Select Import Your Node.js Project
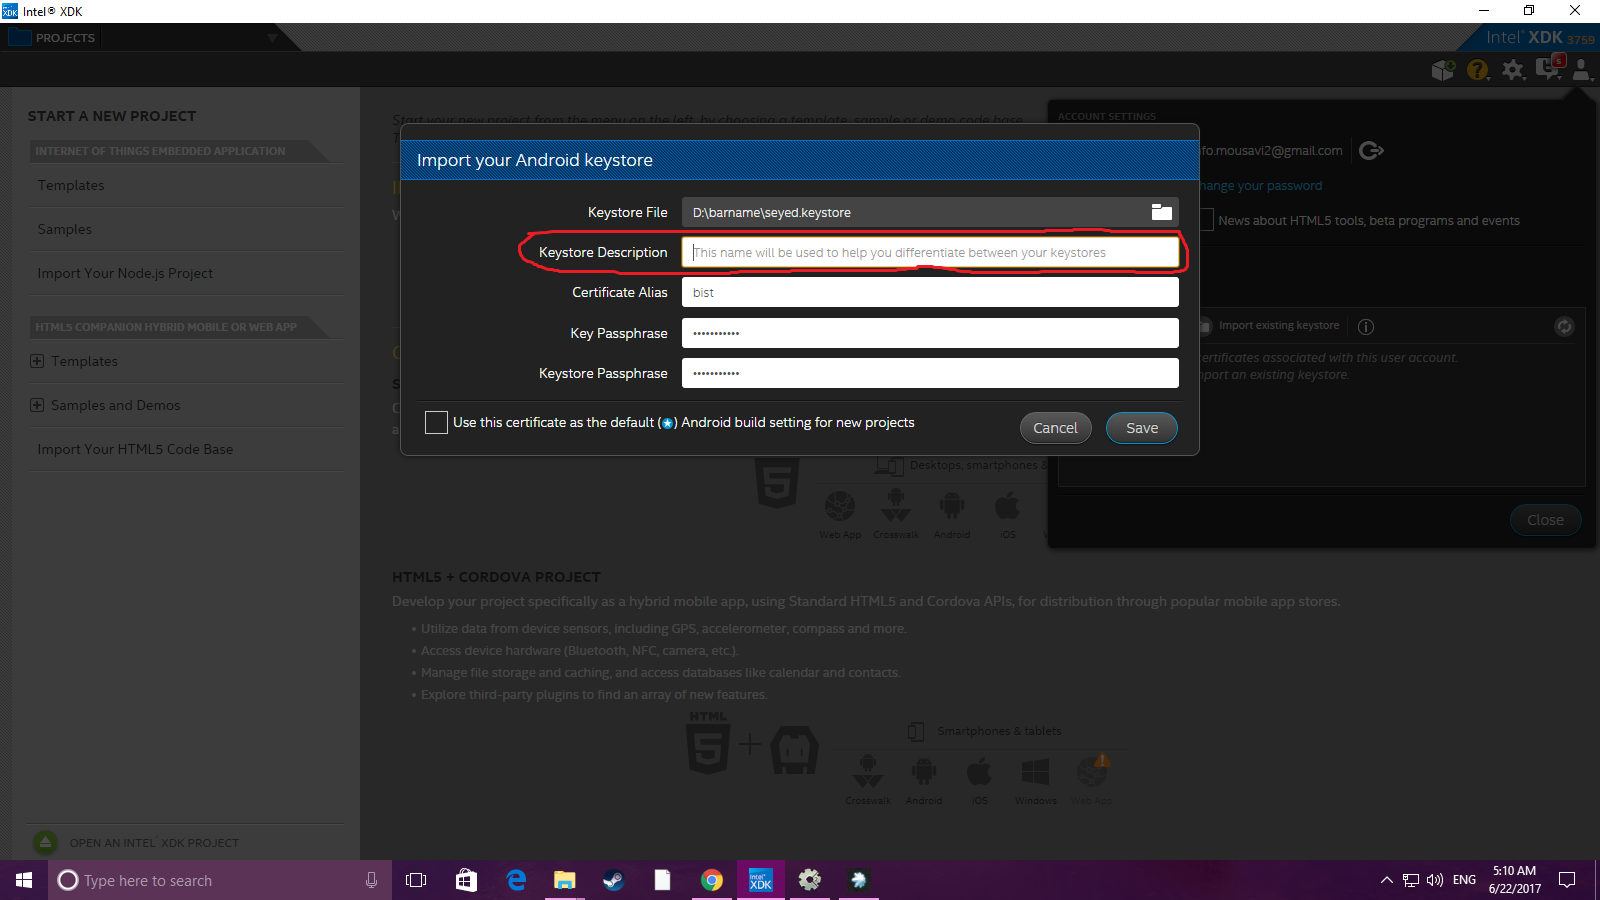This screenshot has width=1600, height=900. [x=125, y=273]
